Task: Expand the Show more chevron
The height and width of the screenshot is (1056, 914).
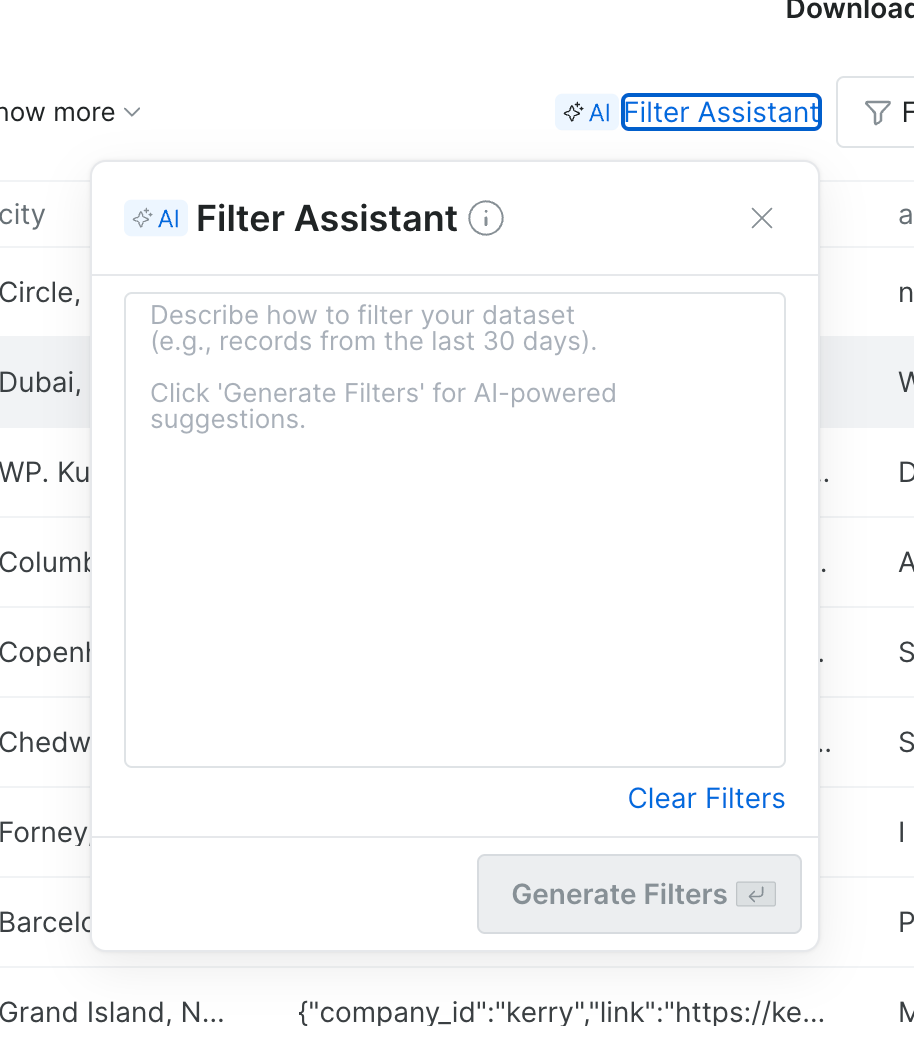Action: click(x=131, y=112)
